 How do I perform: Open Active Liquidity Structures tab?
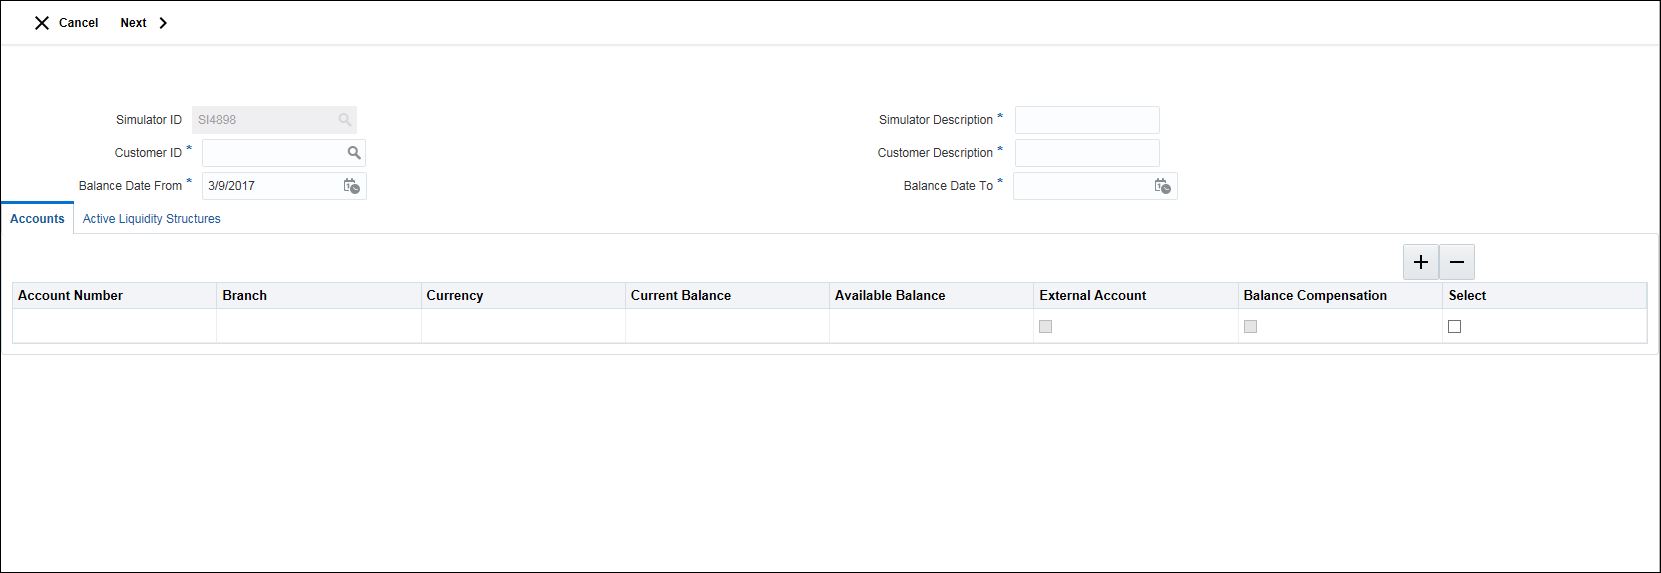[152, 219]
